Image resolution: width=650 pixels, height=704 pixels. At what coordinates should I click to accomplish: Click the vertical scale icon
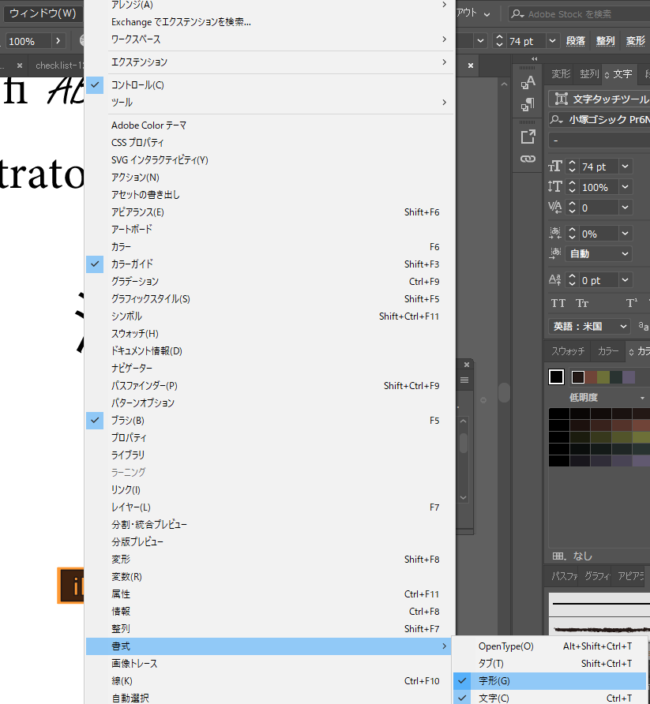coord(555,187)
